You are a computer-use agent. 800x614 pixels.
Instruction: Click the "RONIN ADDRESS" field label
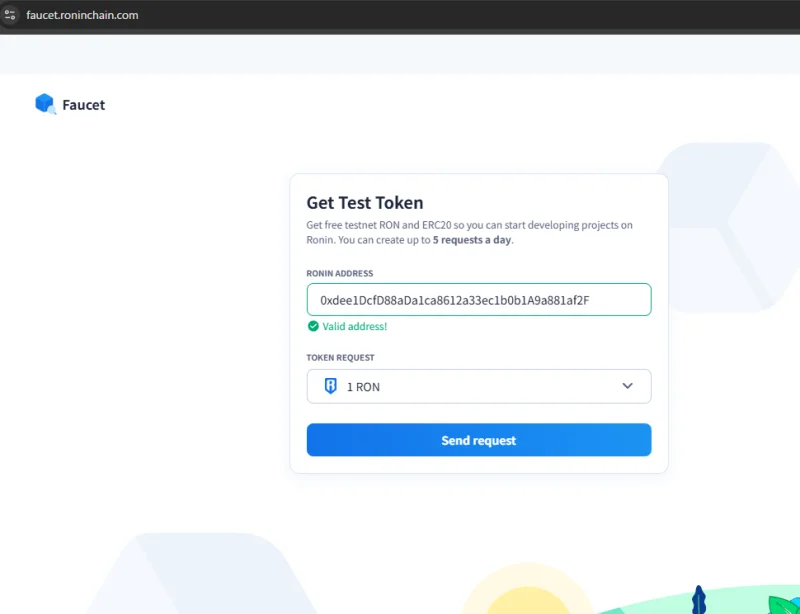click(x=340, y=273)
